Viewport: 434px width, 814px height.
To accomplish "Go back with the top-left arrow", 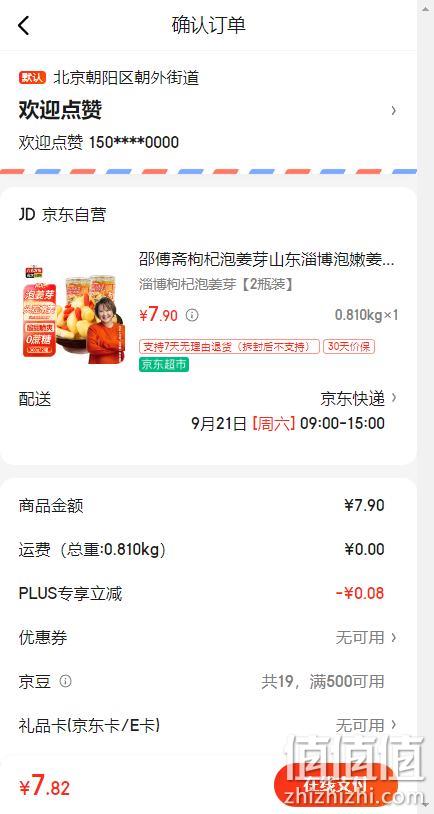I will [24, 25].
